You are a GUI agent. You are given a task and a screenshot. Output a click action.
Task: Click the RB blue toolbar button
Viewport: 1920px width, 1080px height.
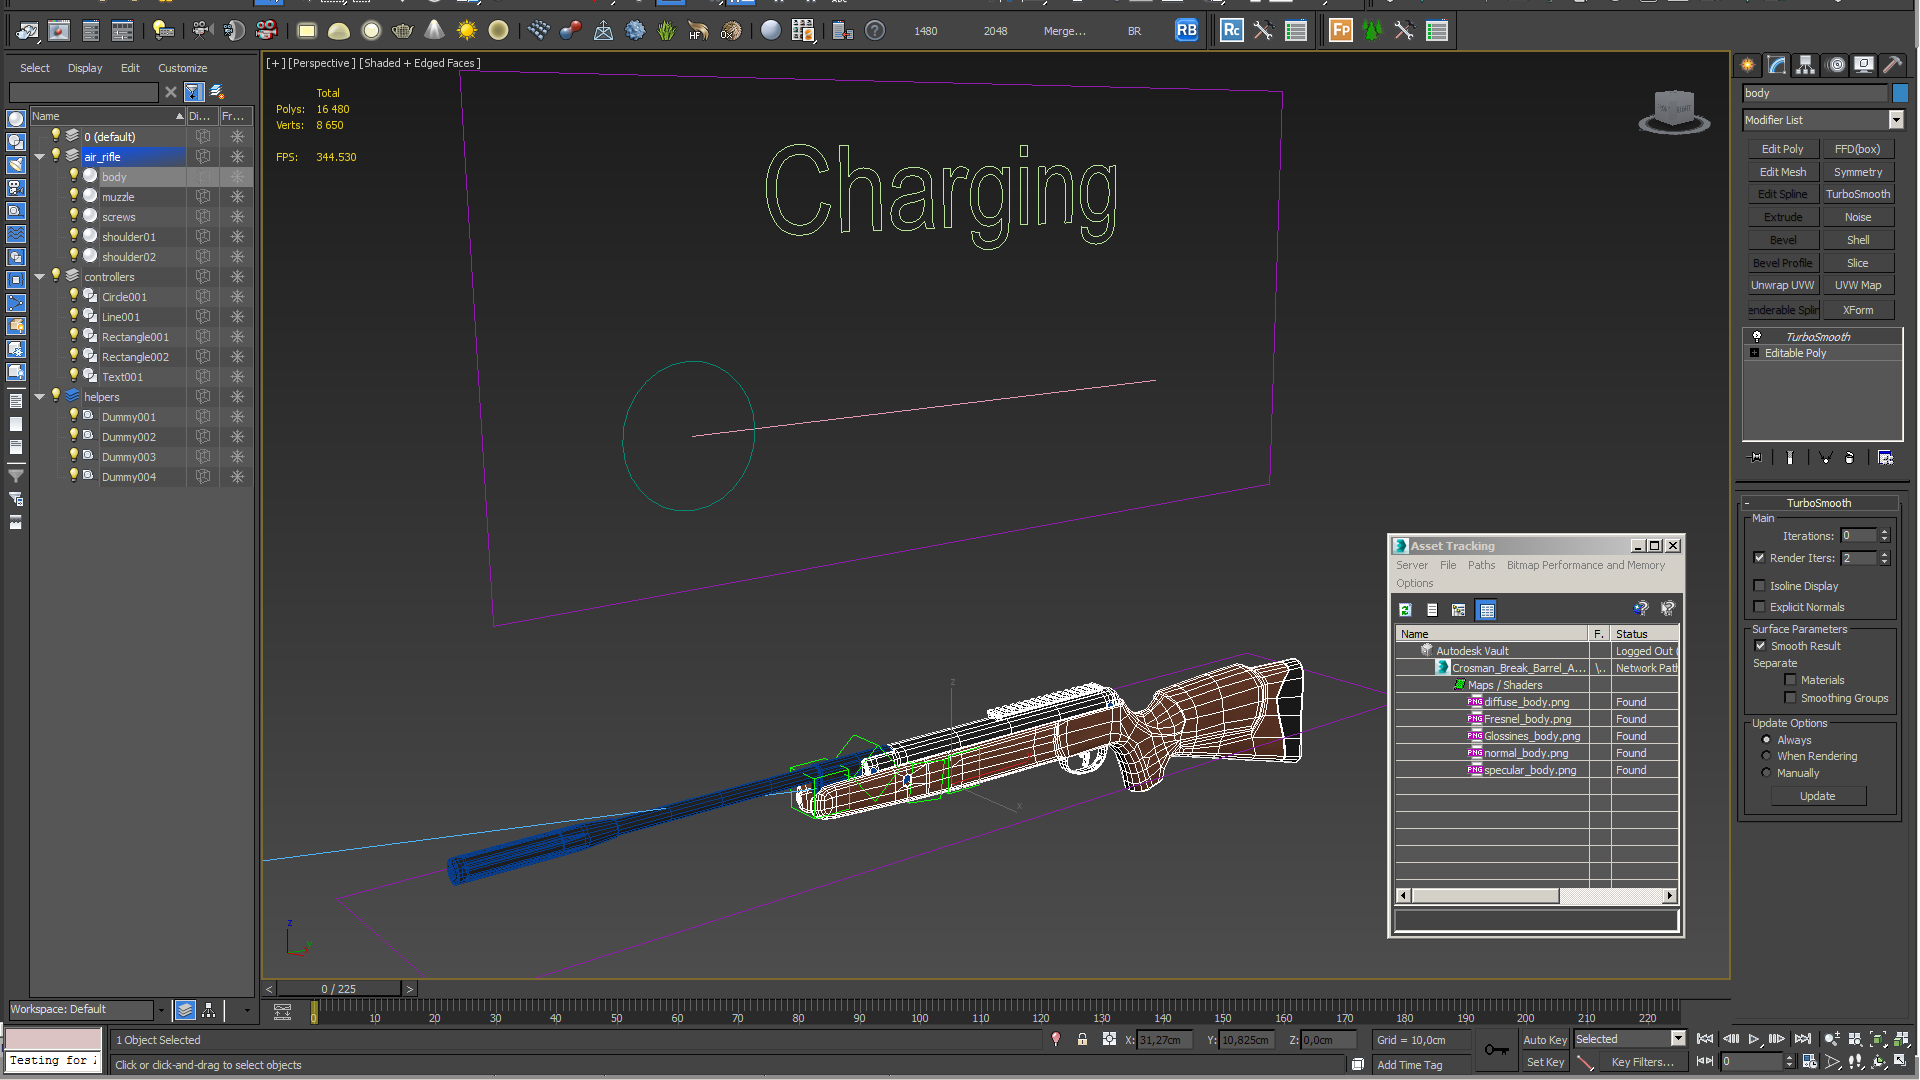pos(1186,31)
